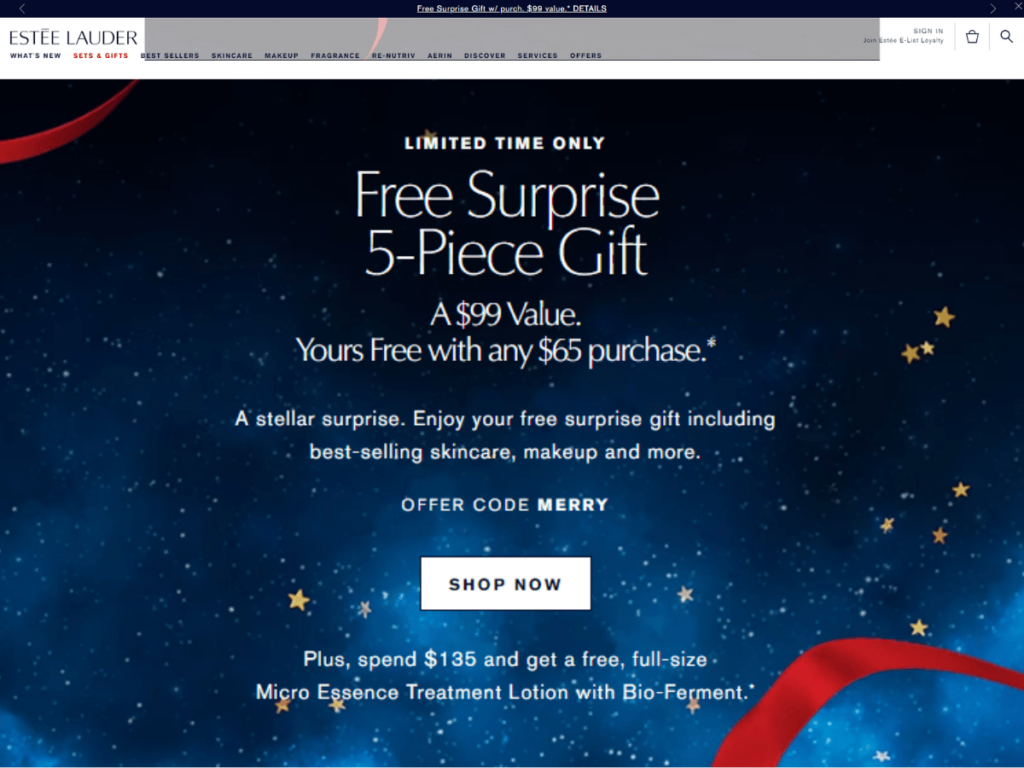
Task: Open the shopping bag icon
Action: coord(972,37)
